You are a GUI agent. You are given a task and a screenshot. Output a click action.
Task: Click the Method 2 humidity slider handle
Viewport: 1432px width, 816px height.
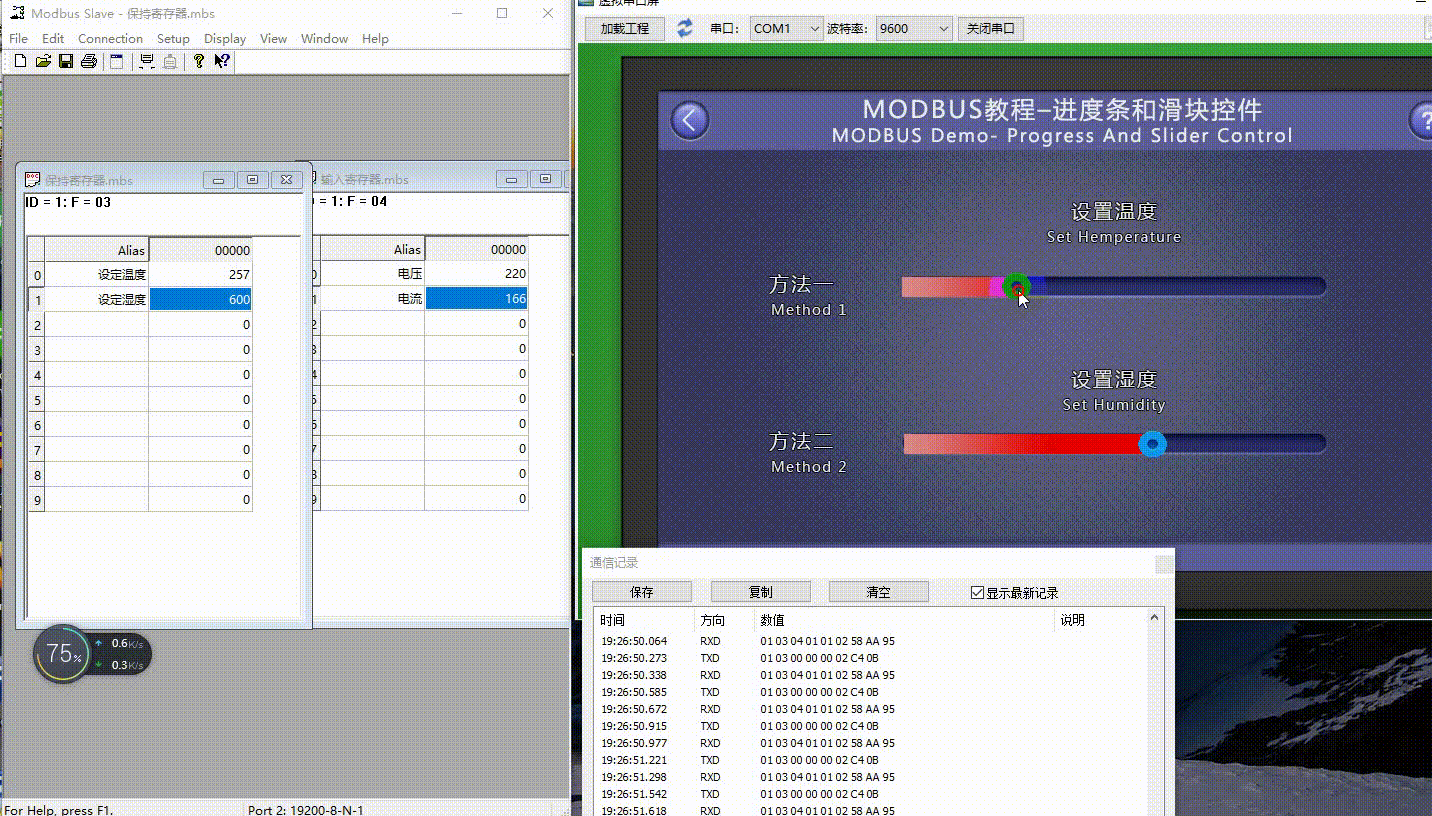[1153, 443]
